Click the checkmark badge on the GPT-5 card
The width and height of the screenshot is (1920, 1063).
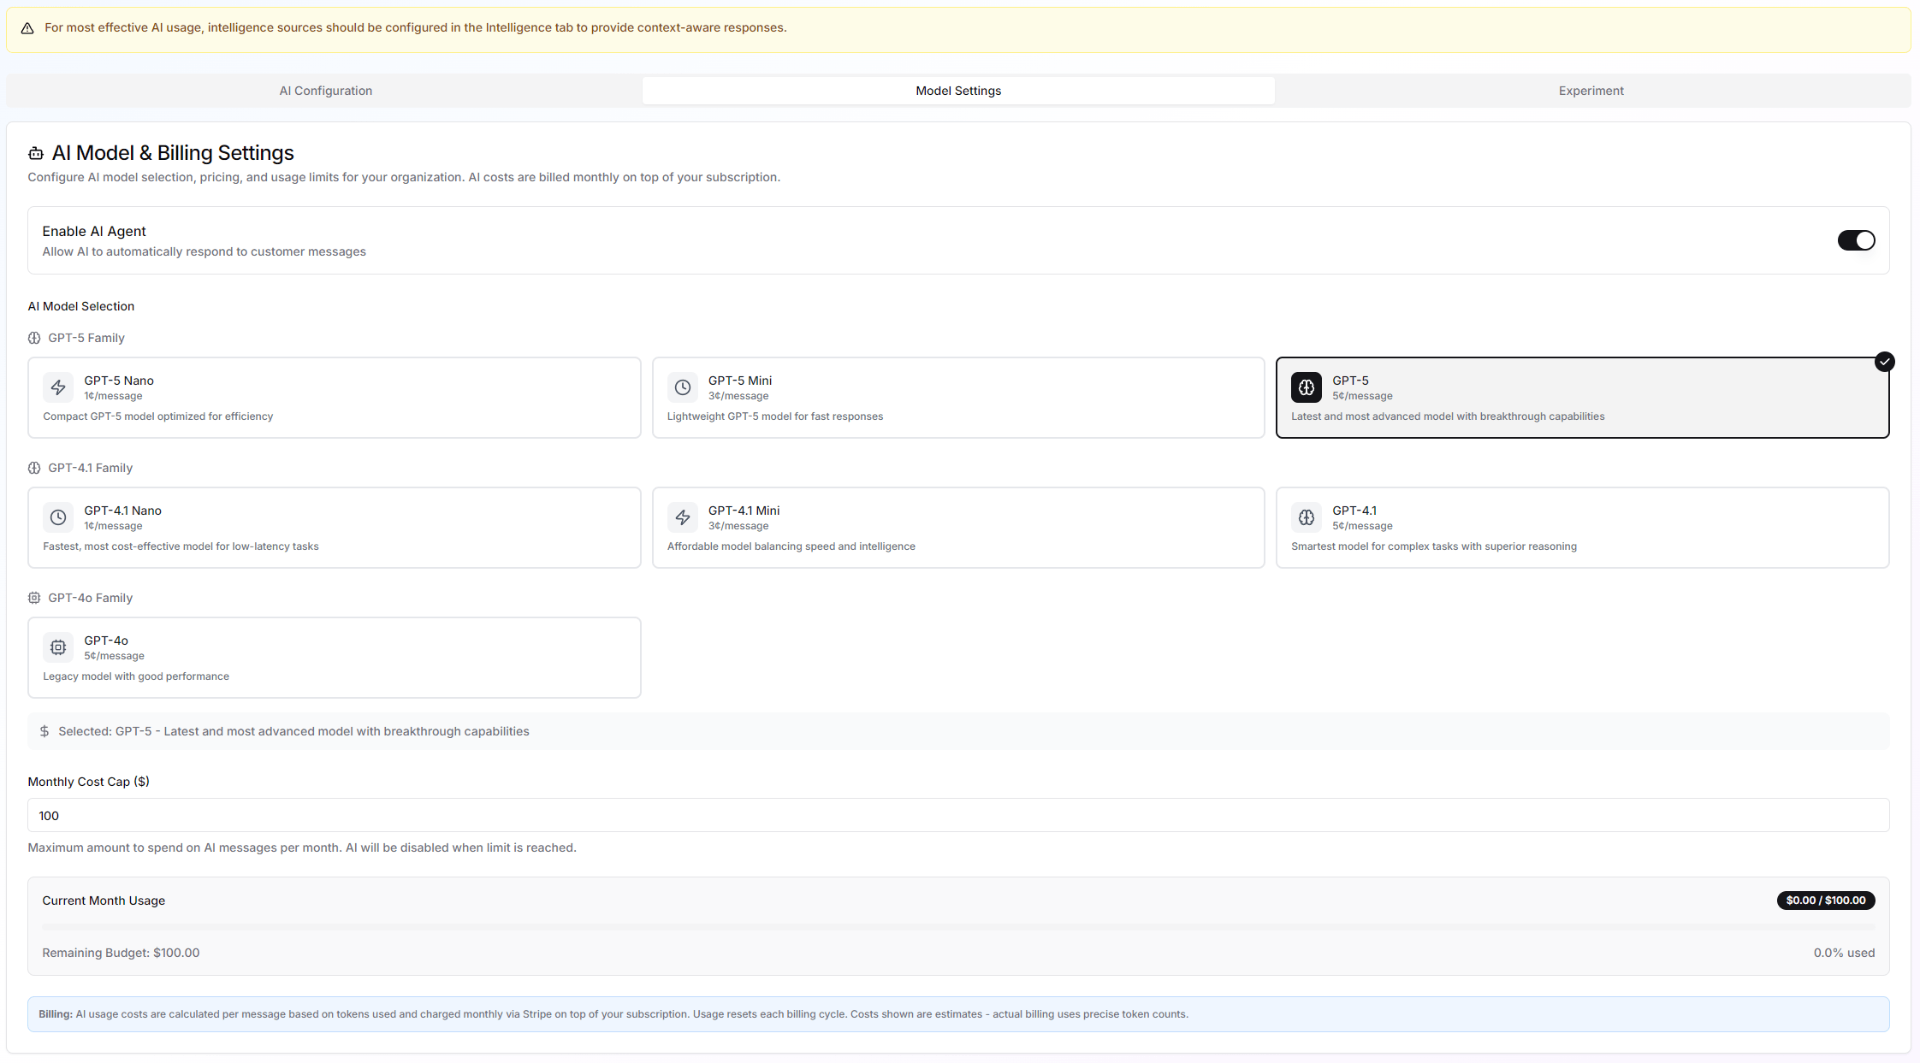(x=1884, y=362)
